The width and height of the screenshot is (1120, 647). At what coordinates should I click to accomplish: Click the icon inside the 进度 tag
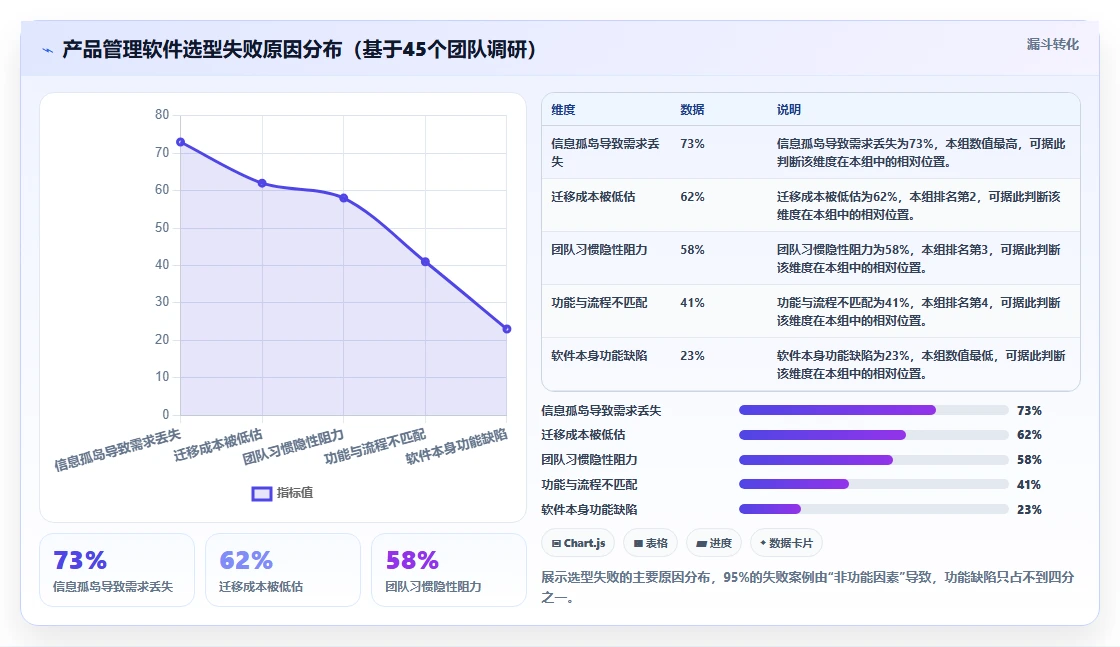pos(701,543)
